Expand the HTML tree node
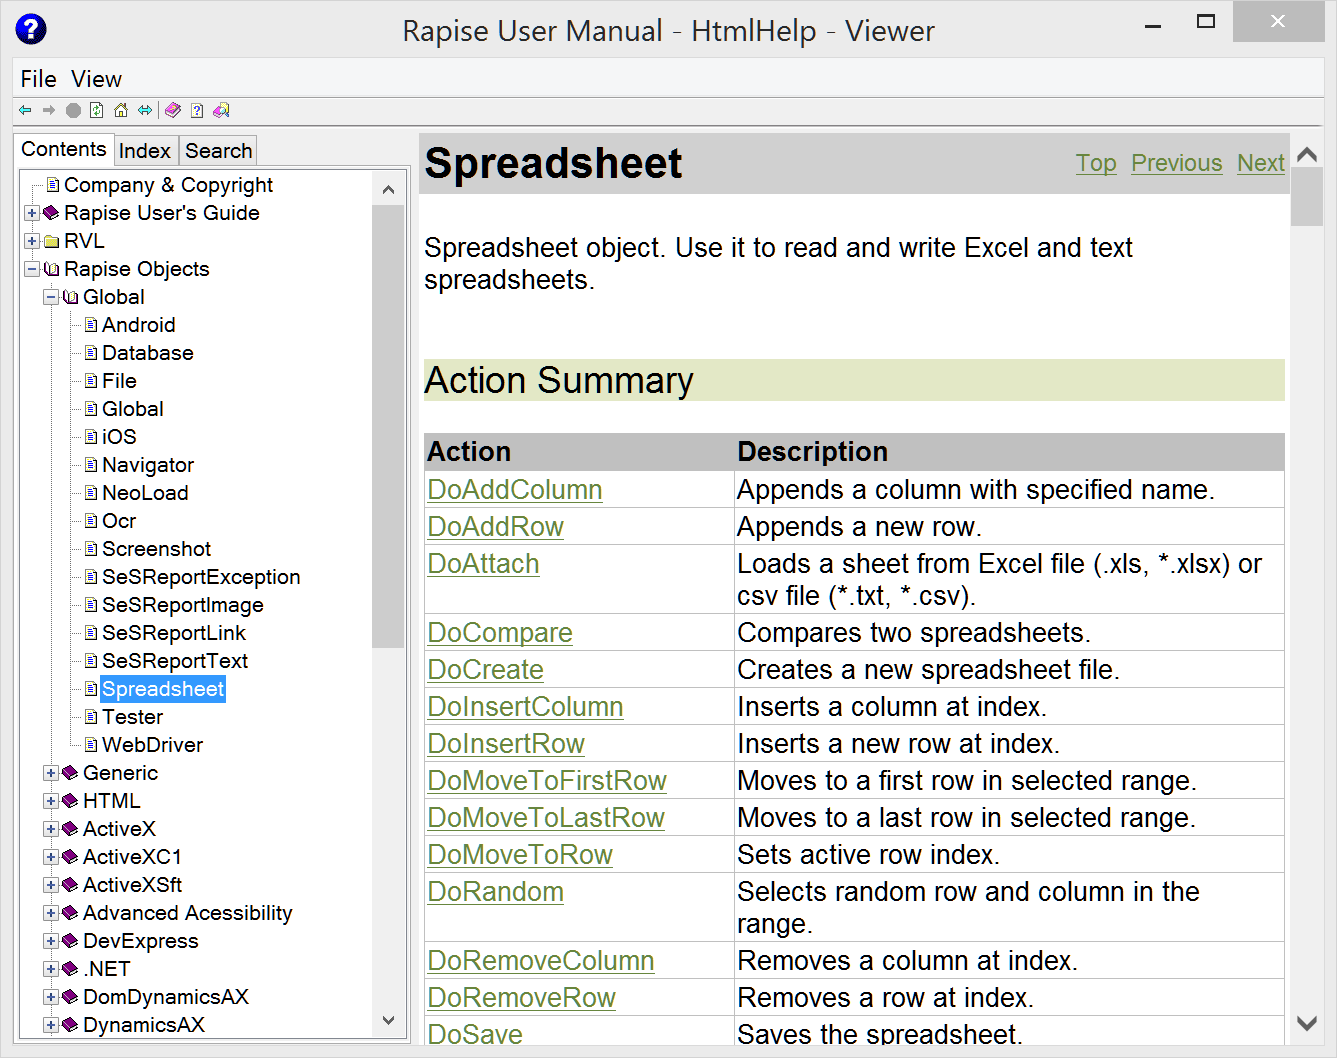 pyautogui.click(x=51, y=801)
